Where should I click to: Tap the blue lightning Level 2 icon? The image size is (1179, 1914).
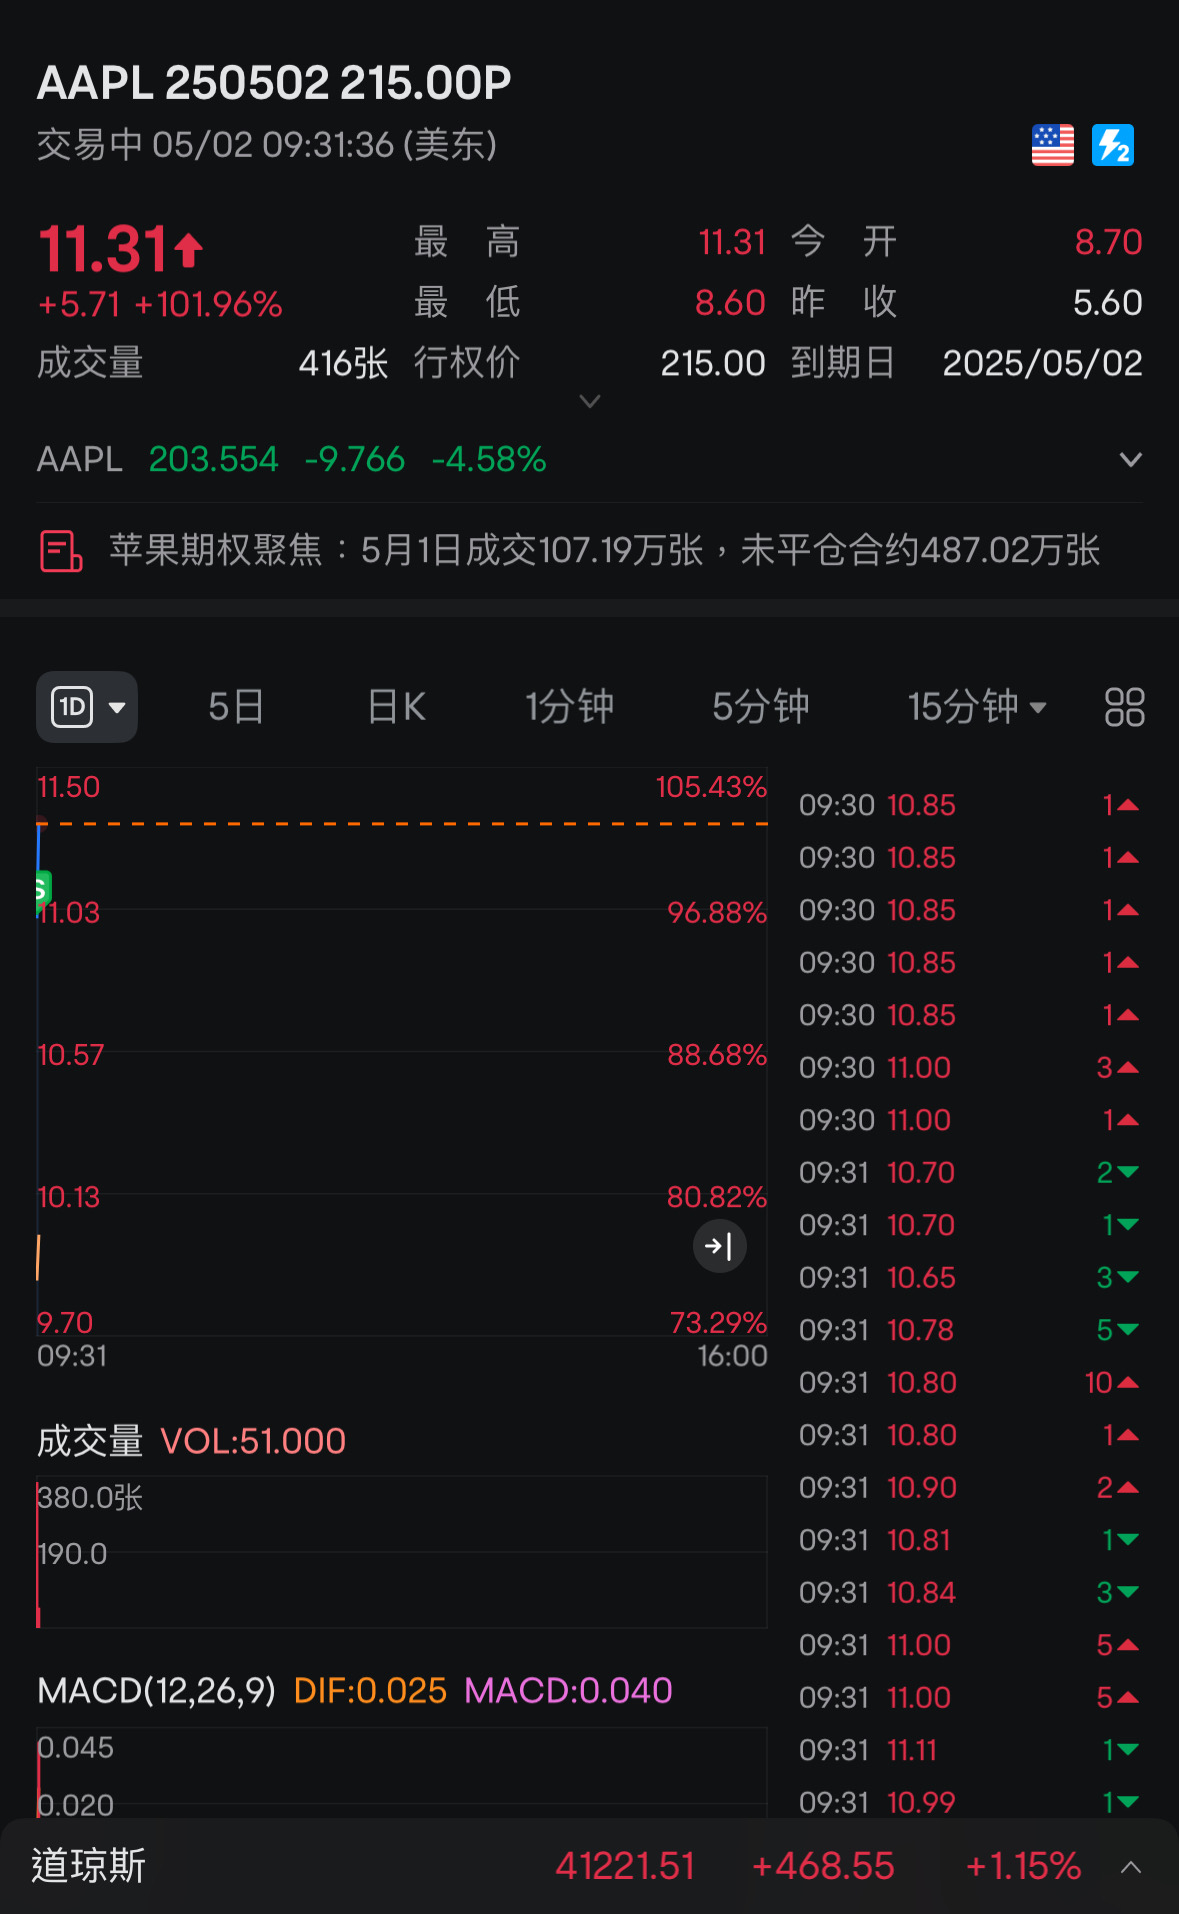(1112, 145)
